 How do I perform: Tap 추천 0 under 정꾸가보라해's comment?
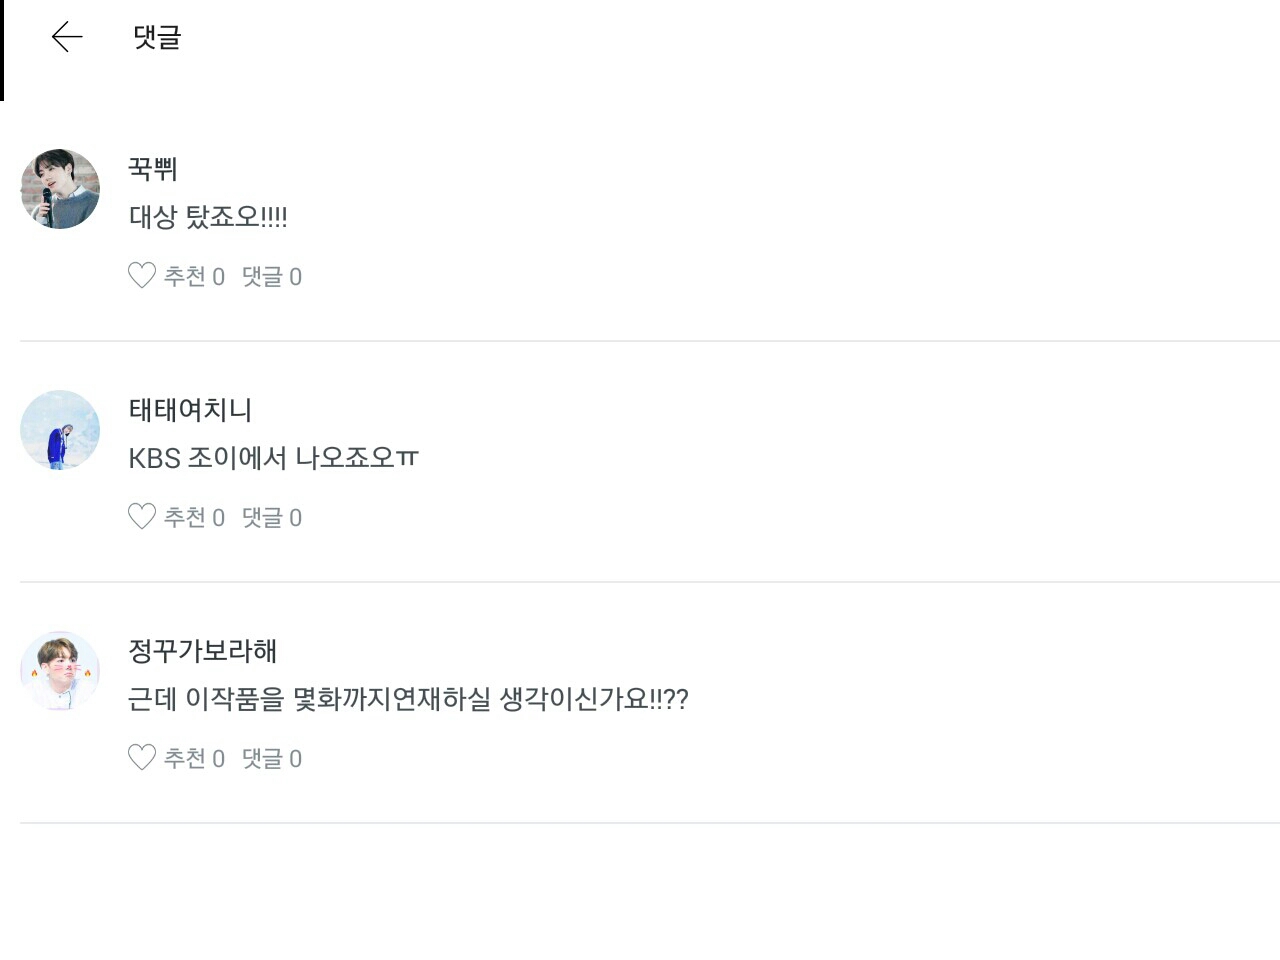(195, 758)
